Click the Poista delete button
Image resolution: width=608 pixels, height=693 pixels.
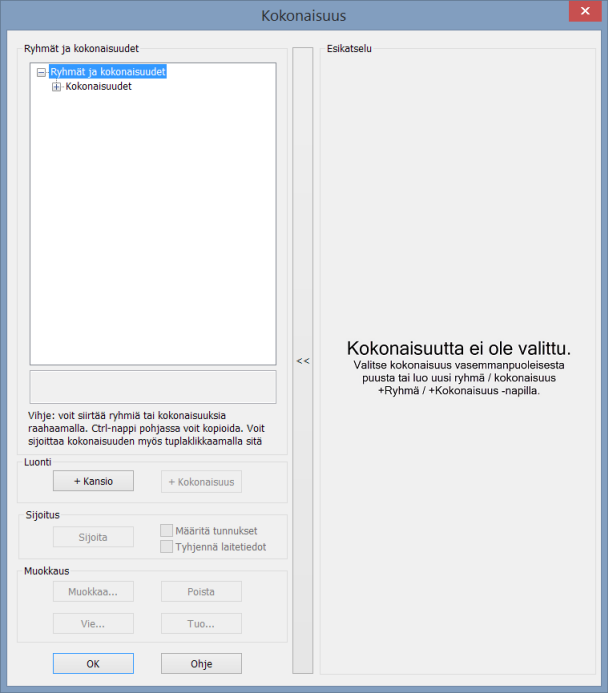coord(201,591)
